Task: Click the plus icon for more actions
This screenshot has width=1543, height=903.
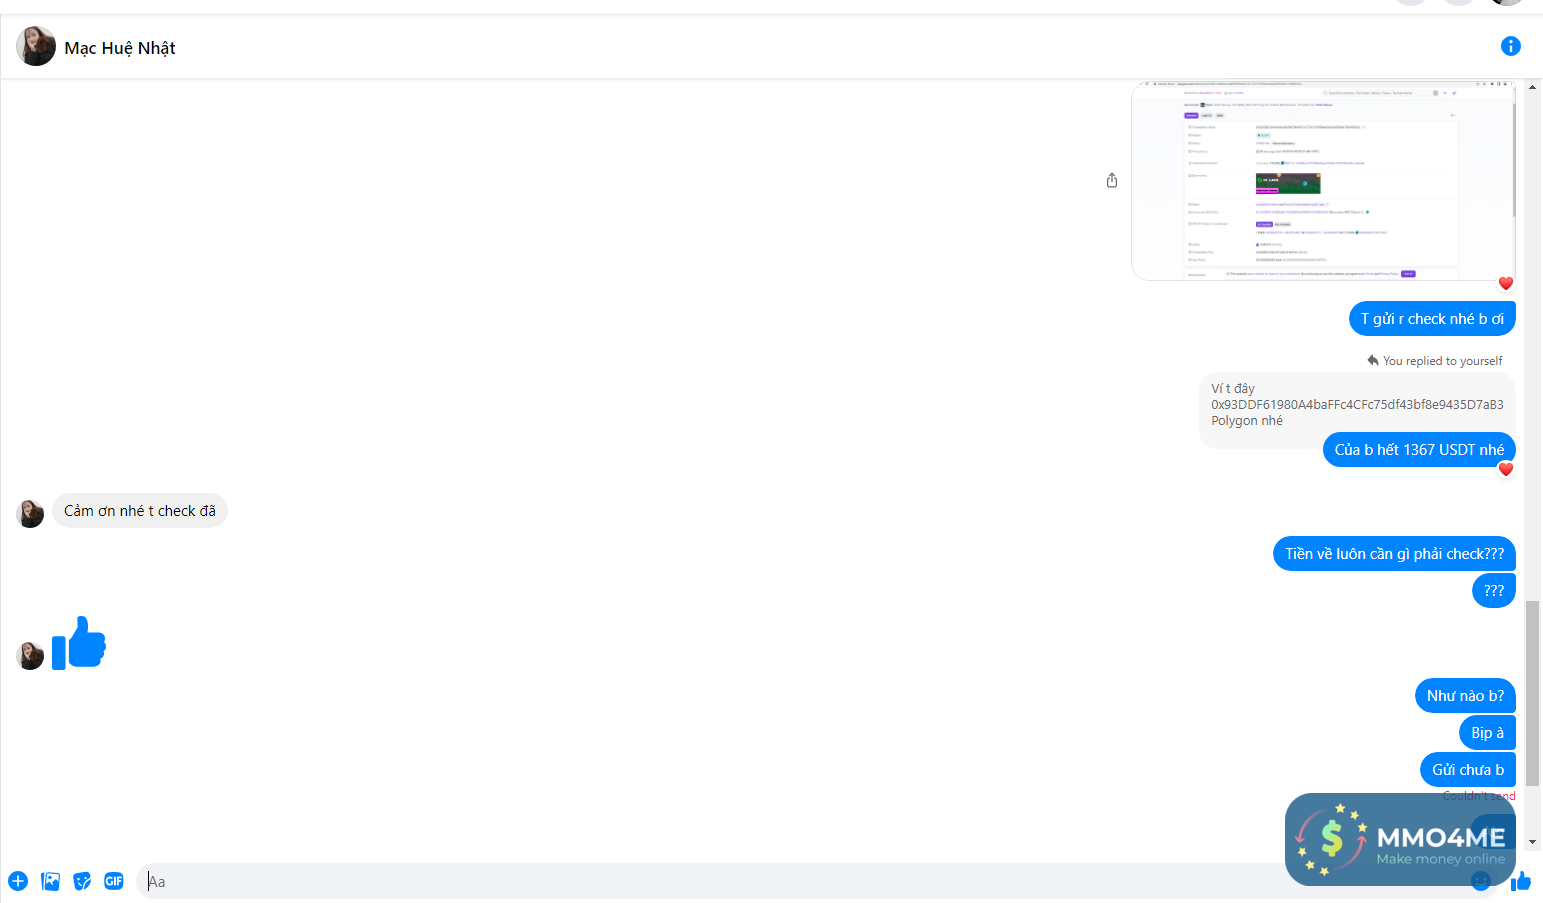Action: coord(18,881)
